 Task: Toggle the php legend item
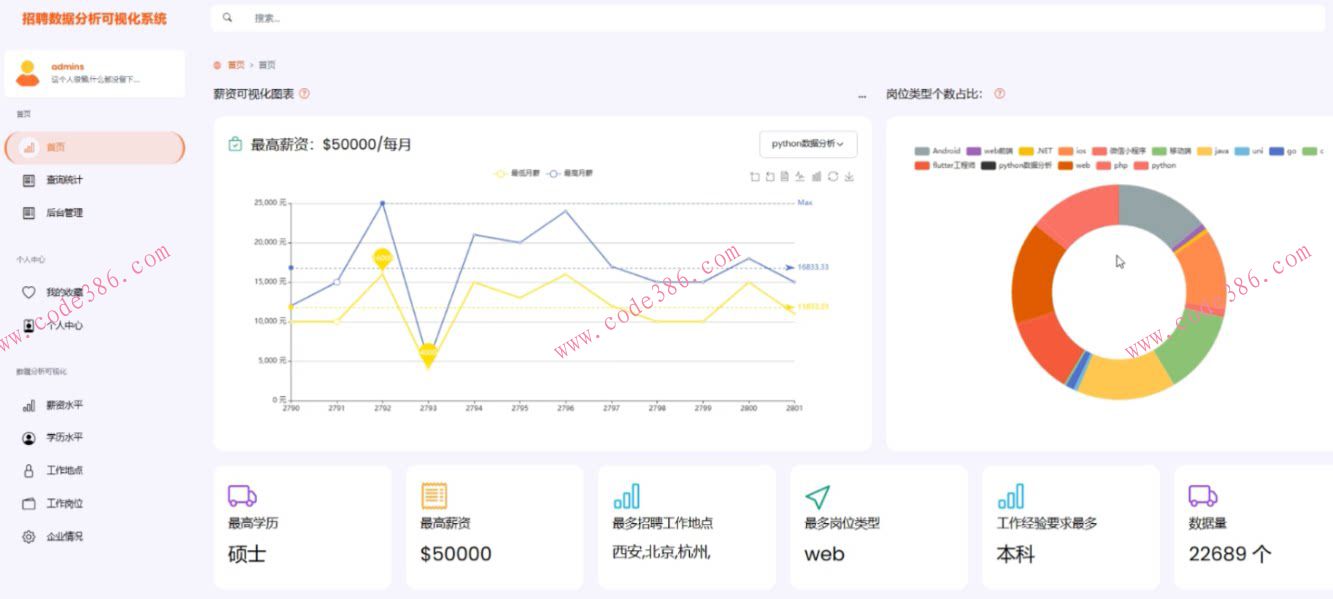click(x=1112, y=165)
